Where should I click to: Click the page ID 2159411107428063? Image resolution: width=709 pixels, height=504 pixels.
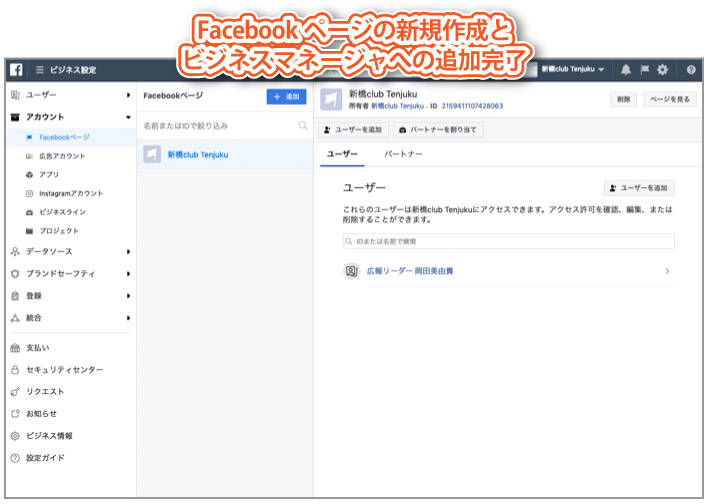pos(472,106)
